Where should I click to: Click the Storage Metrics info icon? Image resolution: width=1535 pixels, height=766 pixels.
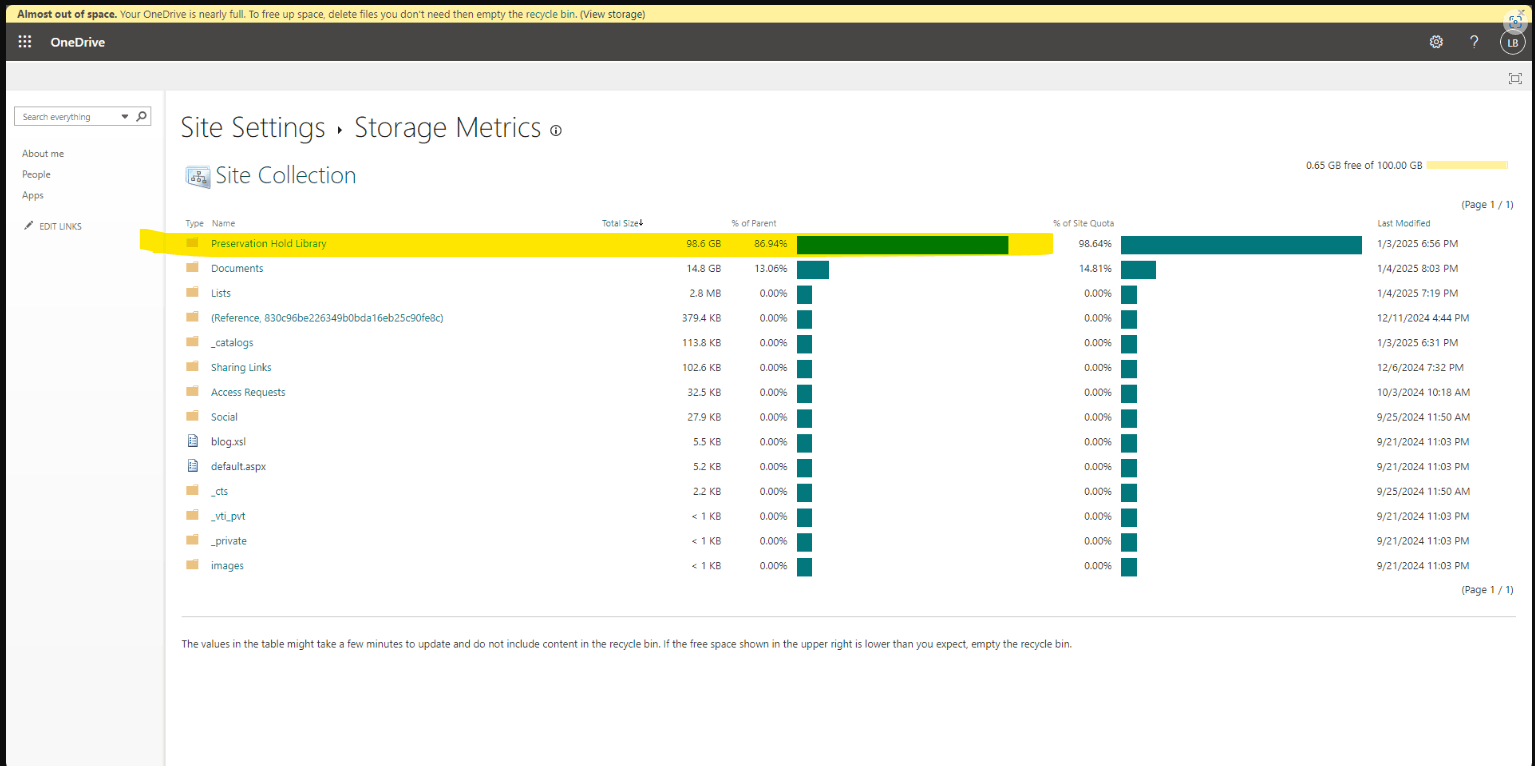tap(556, 130)
